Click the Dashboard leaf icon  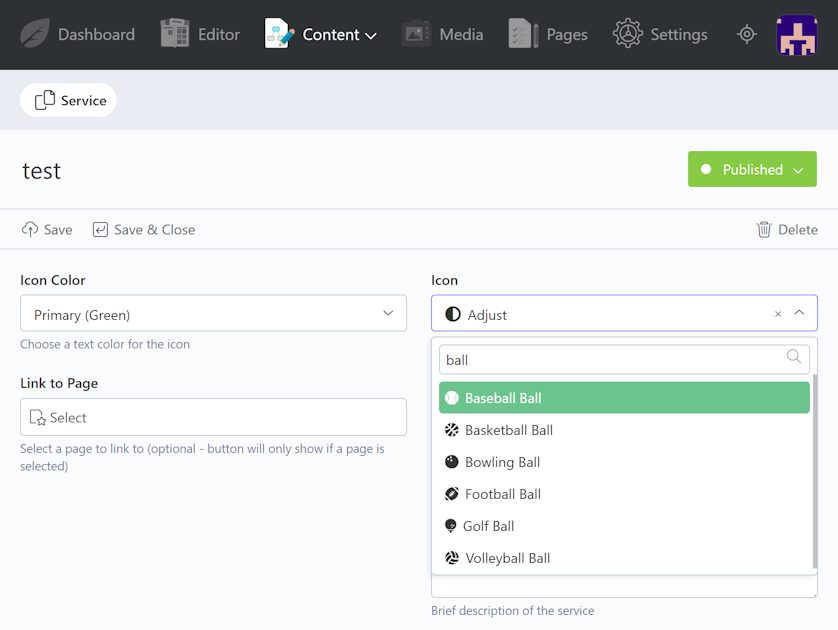35,34
